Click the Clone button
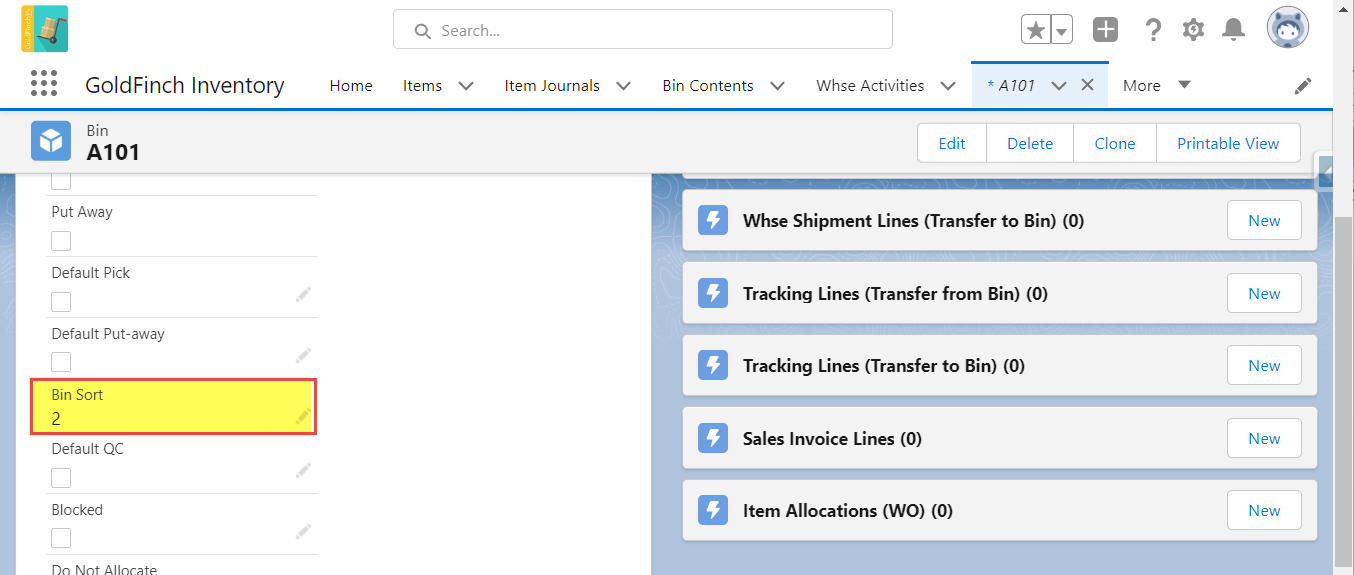Viewport: 1354px width, 575px height. pyautogui.click(x=1114, y=143)
